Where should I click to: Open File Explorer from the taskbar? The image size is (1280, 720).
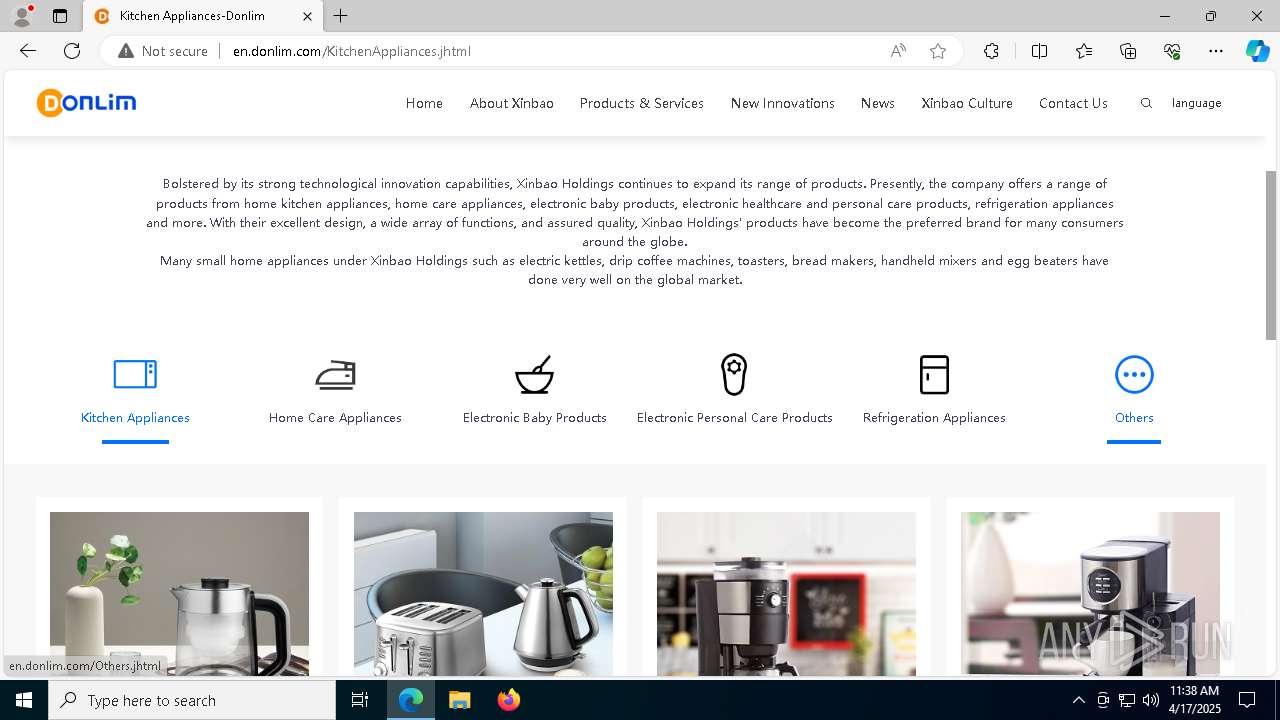pos(459,700)
